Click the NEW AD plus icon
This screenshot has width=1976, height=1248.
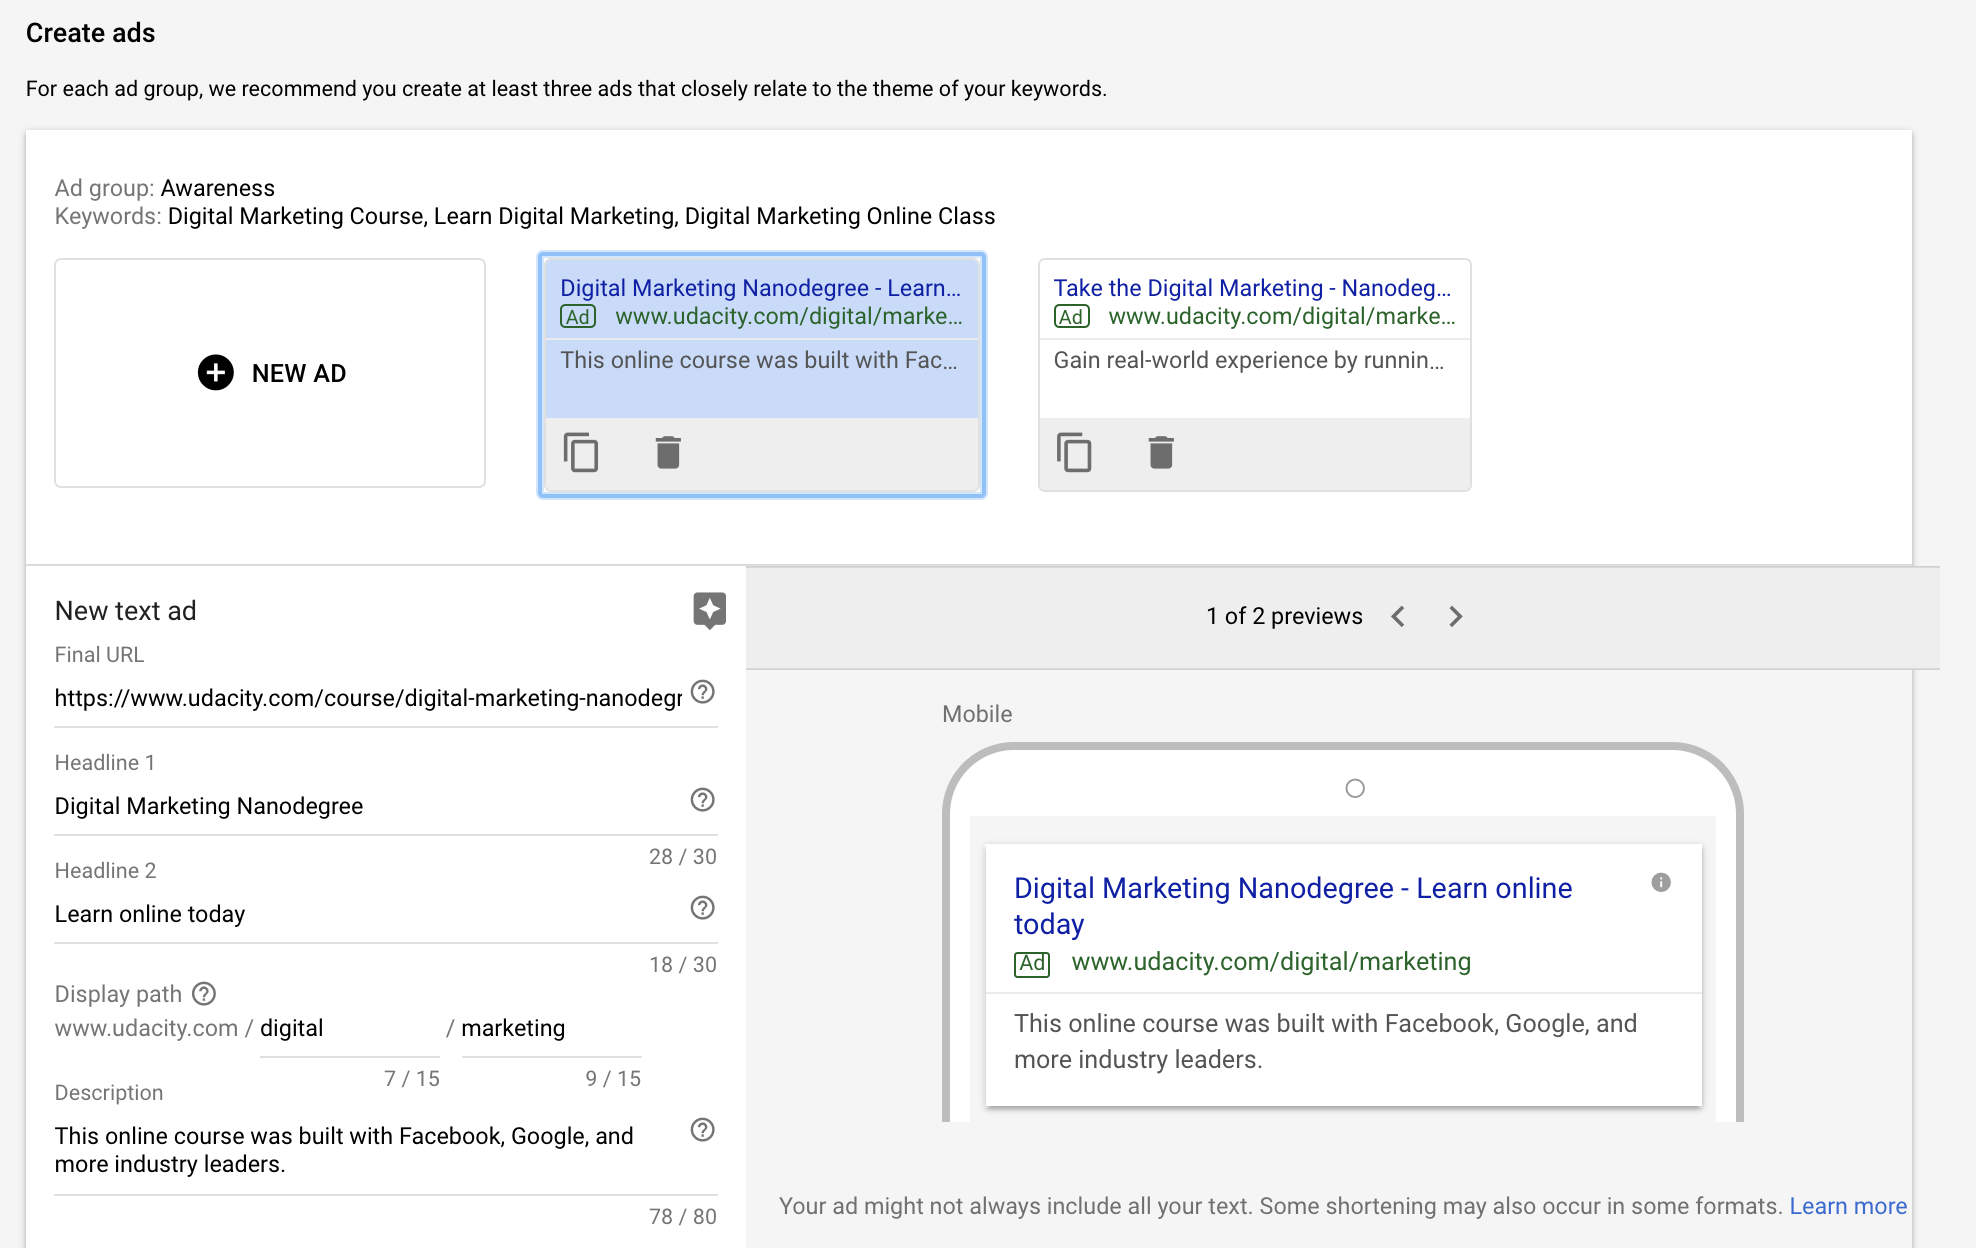click(215, 373)
